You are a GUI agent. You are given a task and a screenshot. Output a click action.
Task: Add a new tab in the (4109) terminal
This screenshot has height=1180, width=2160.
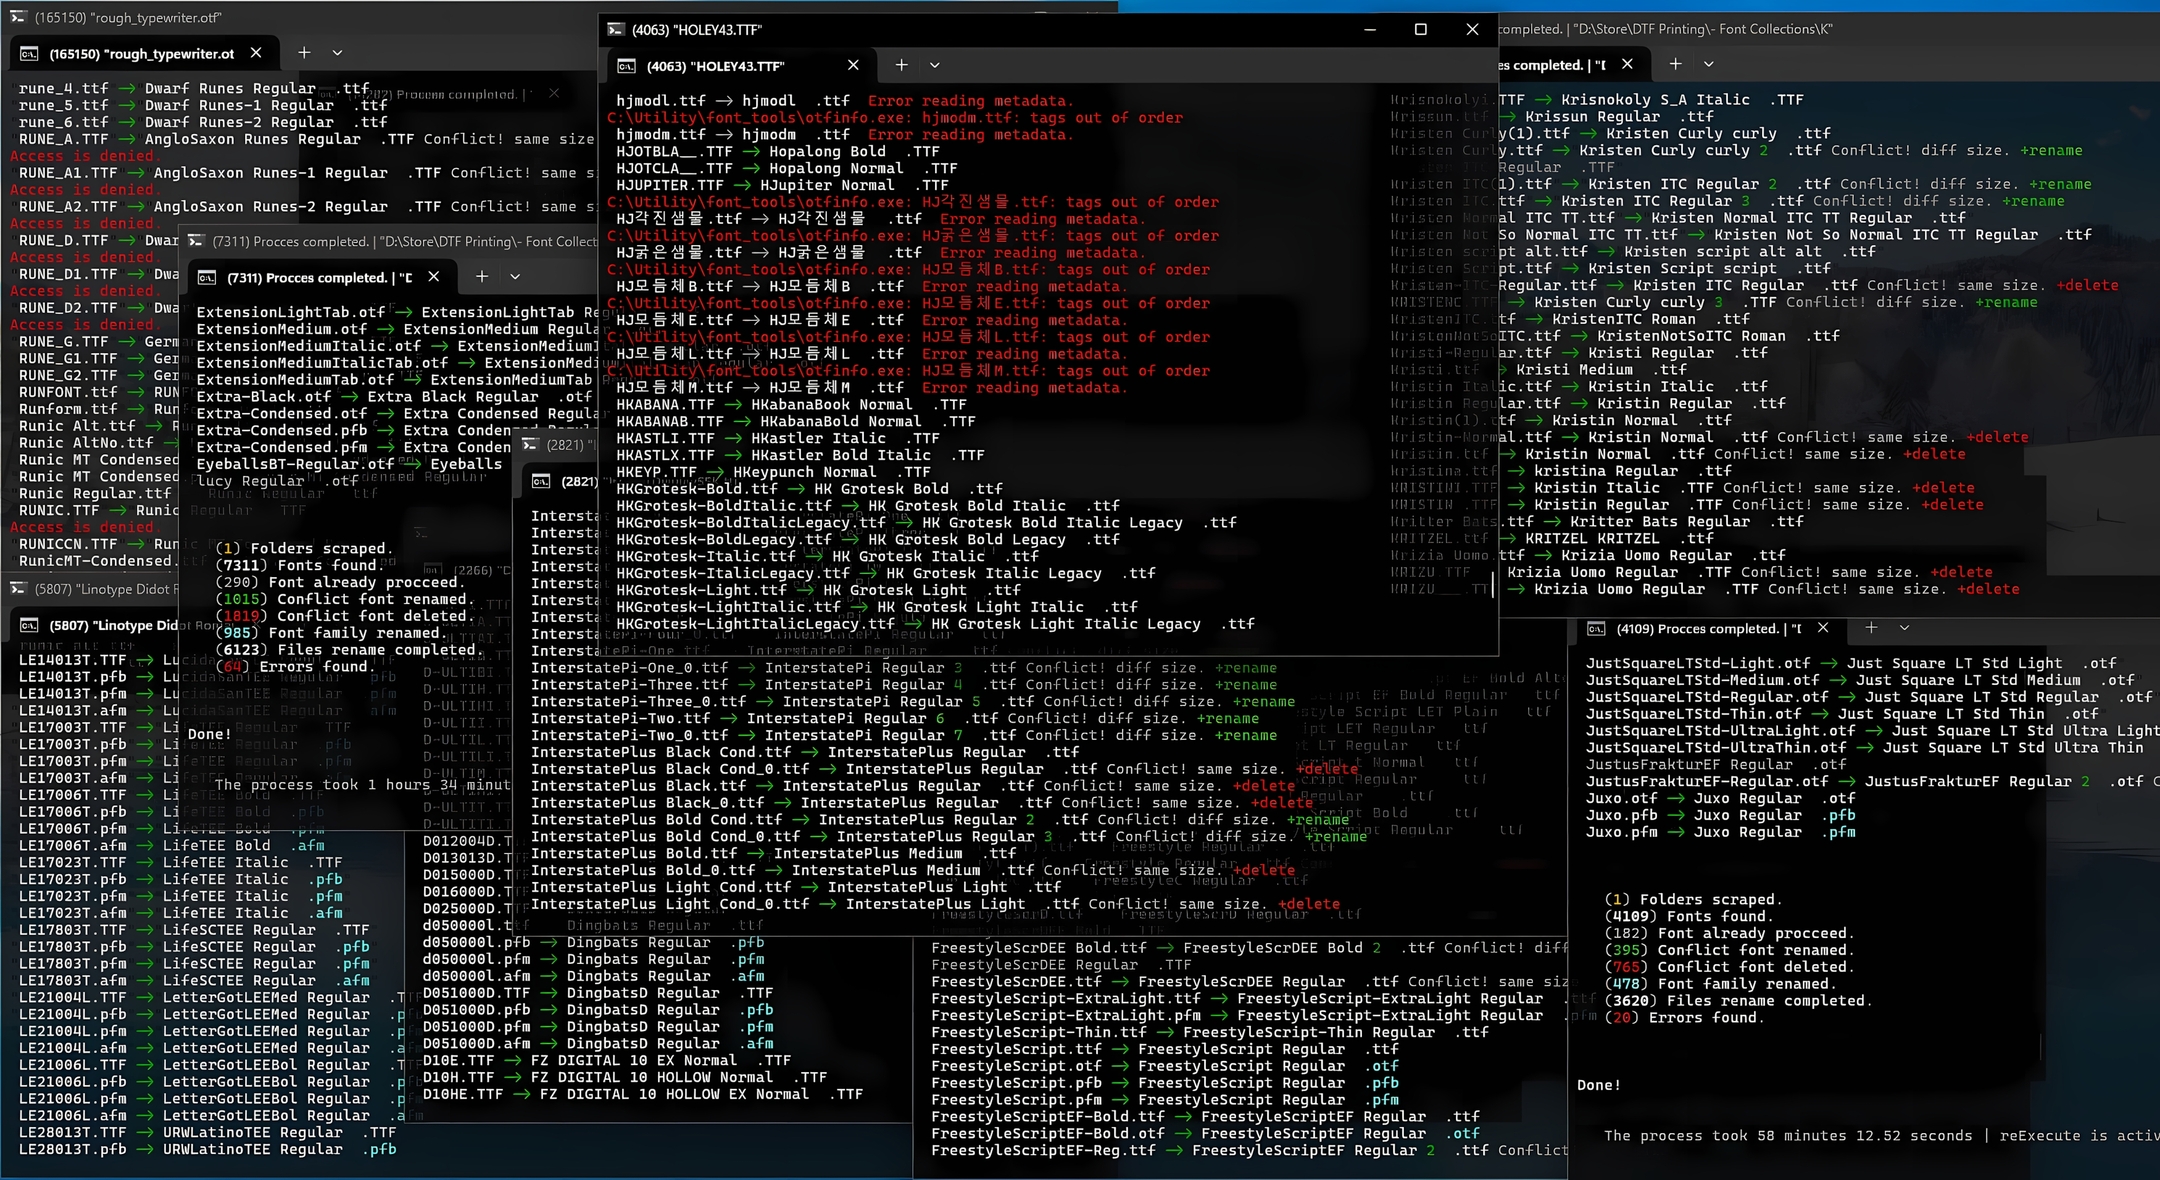coord(1871,628)
